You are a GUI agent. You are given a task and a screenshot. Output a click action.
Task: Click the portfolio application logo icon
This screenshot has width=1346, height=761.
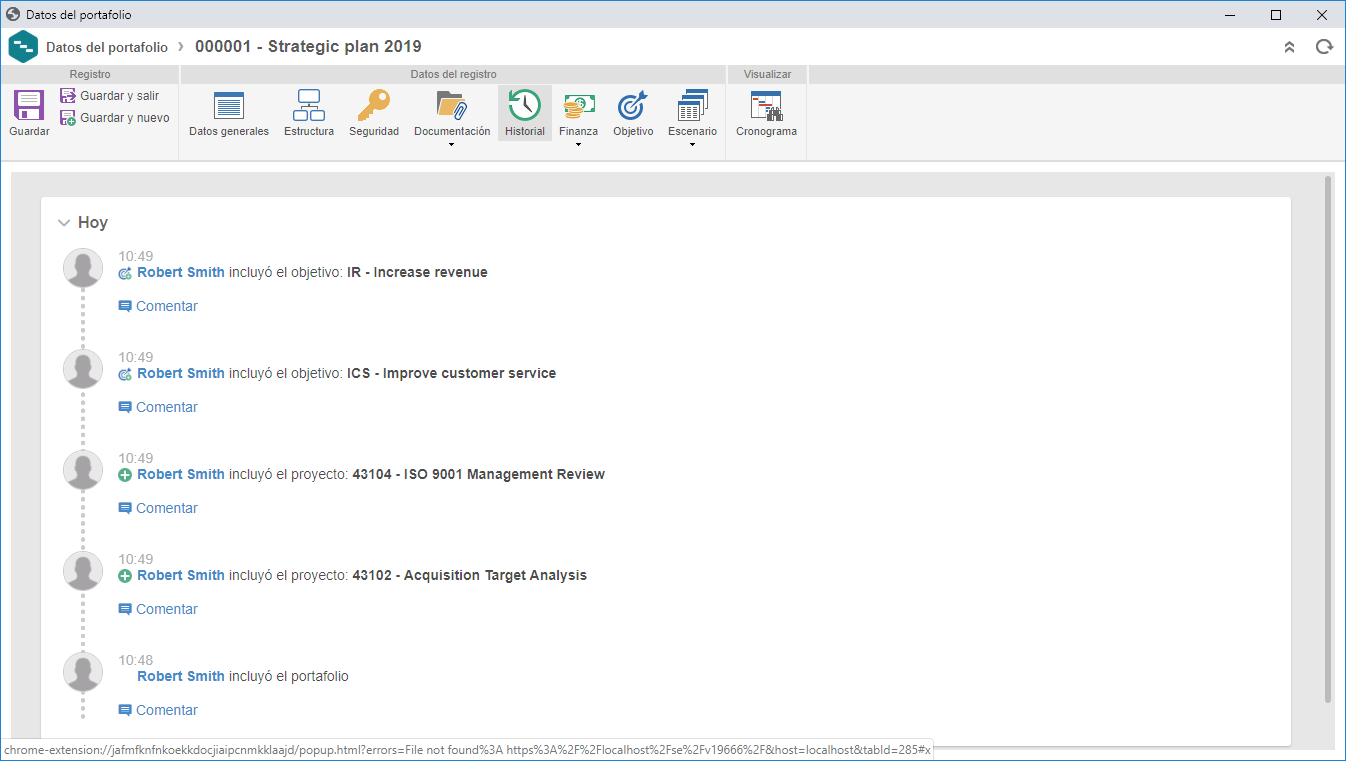[x=23, y=46]
